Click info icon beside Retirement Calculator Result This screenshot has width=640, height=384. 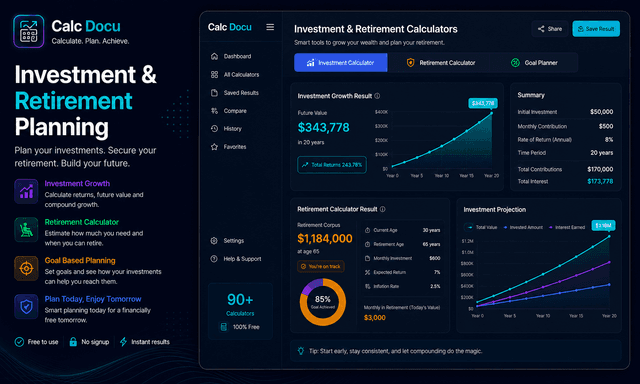(x=382, y=209)
